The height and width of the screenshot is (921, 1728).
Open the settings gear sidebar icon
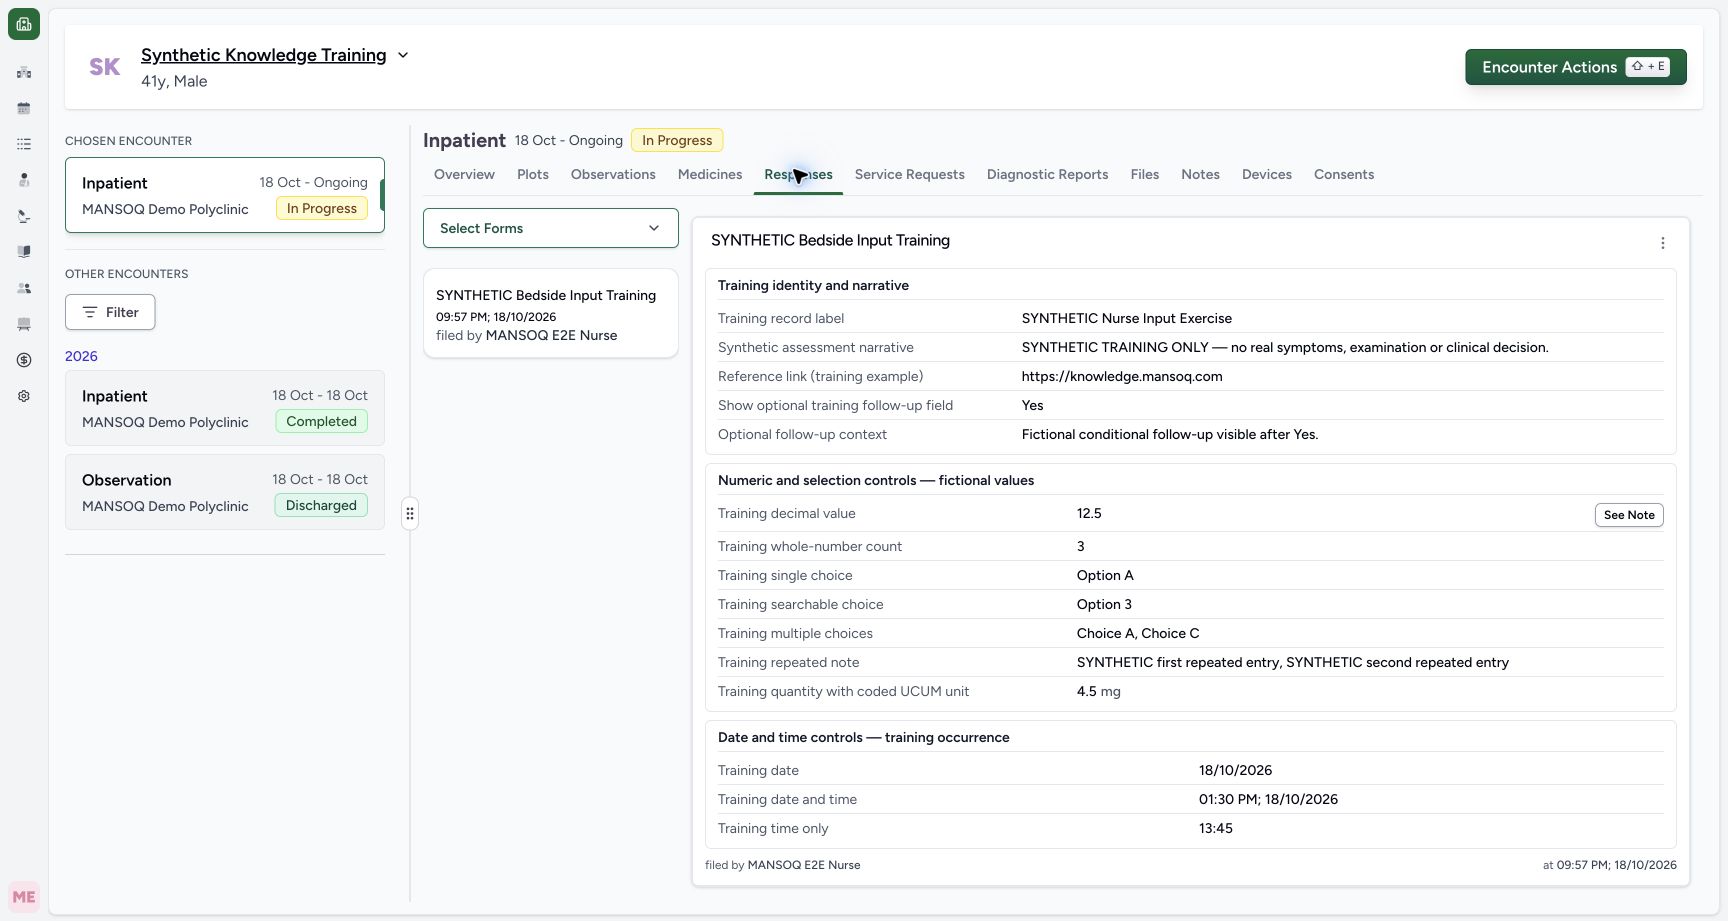coord(24,396)
